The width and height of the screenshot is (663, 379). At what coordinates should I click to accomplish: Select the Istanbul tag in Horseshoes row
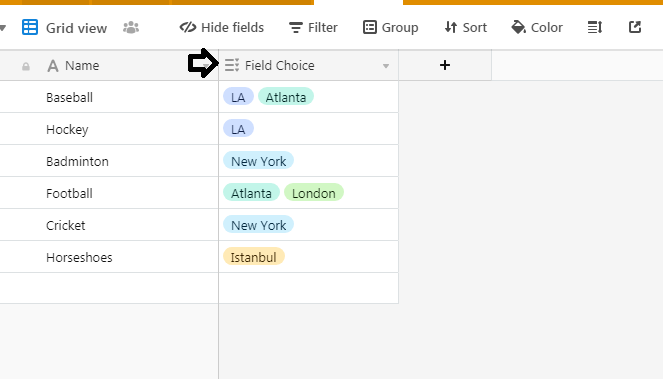[x=254, y=257]
